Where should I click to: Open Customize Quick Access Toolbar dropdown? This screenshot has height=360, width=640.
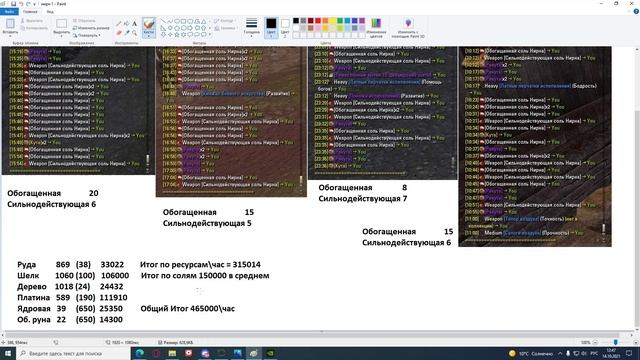pos(34,4)
